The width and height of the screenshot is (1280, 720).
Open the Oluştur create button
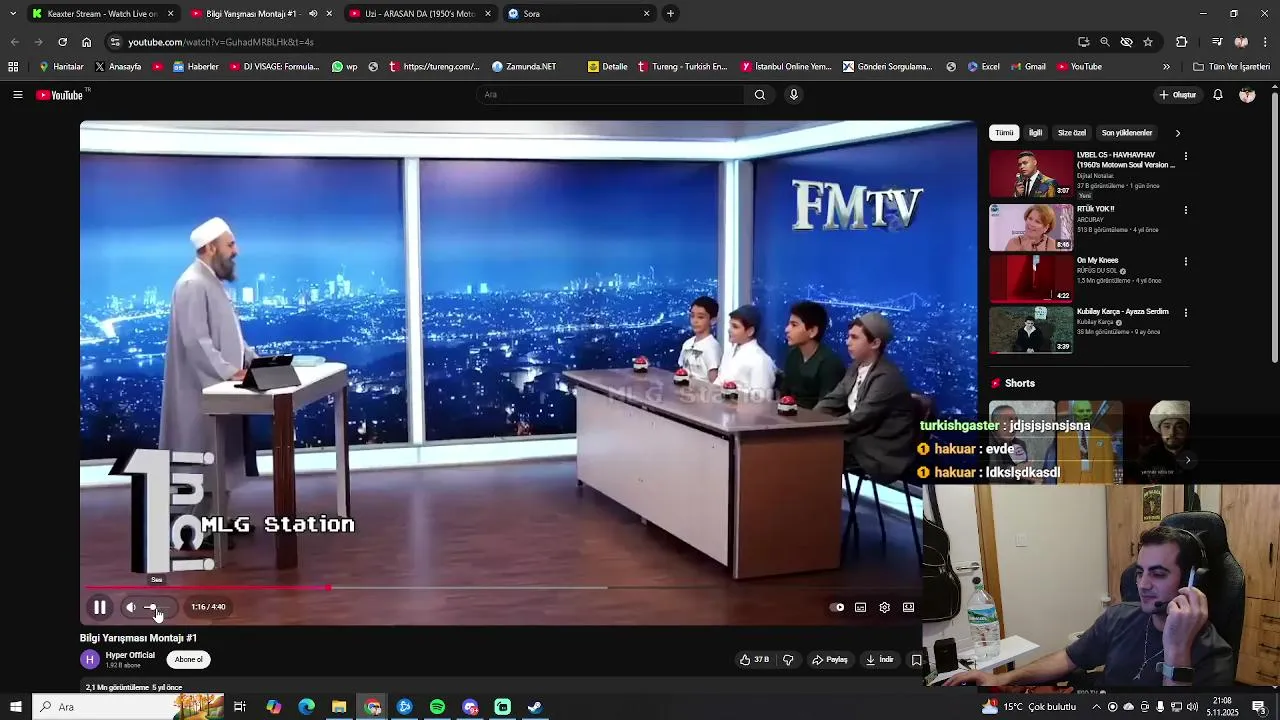coord(1178,95)
